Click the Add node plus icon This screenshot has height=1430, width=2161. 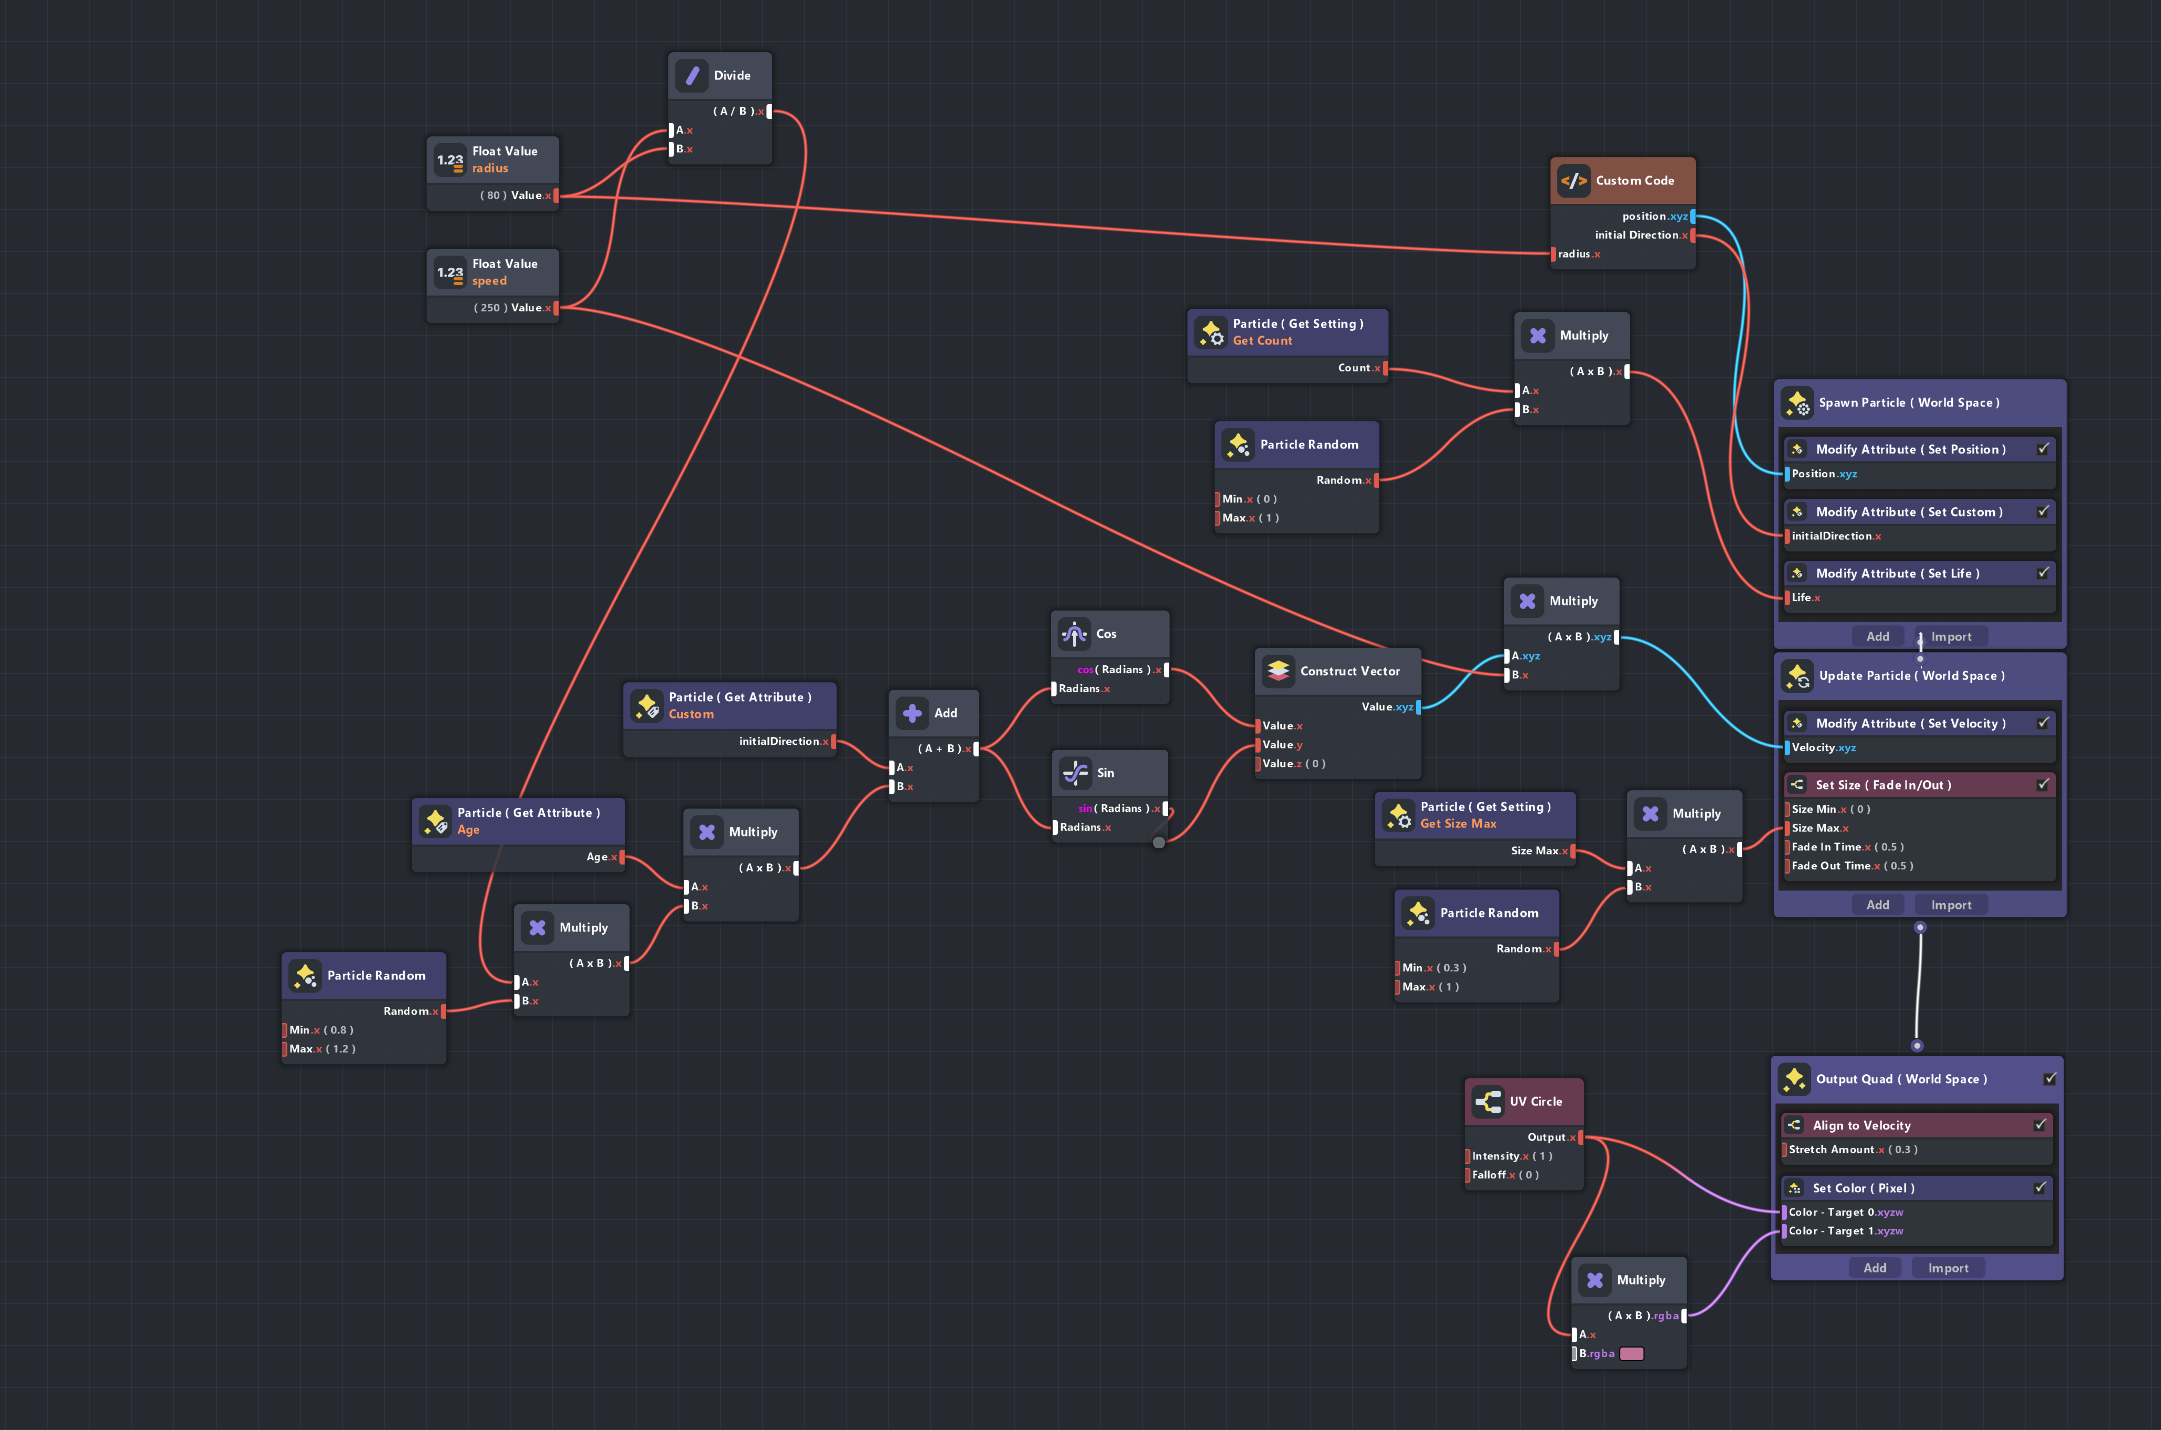912,713
